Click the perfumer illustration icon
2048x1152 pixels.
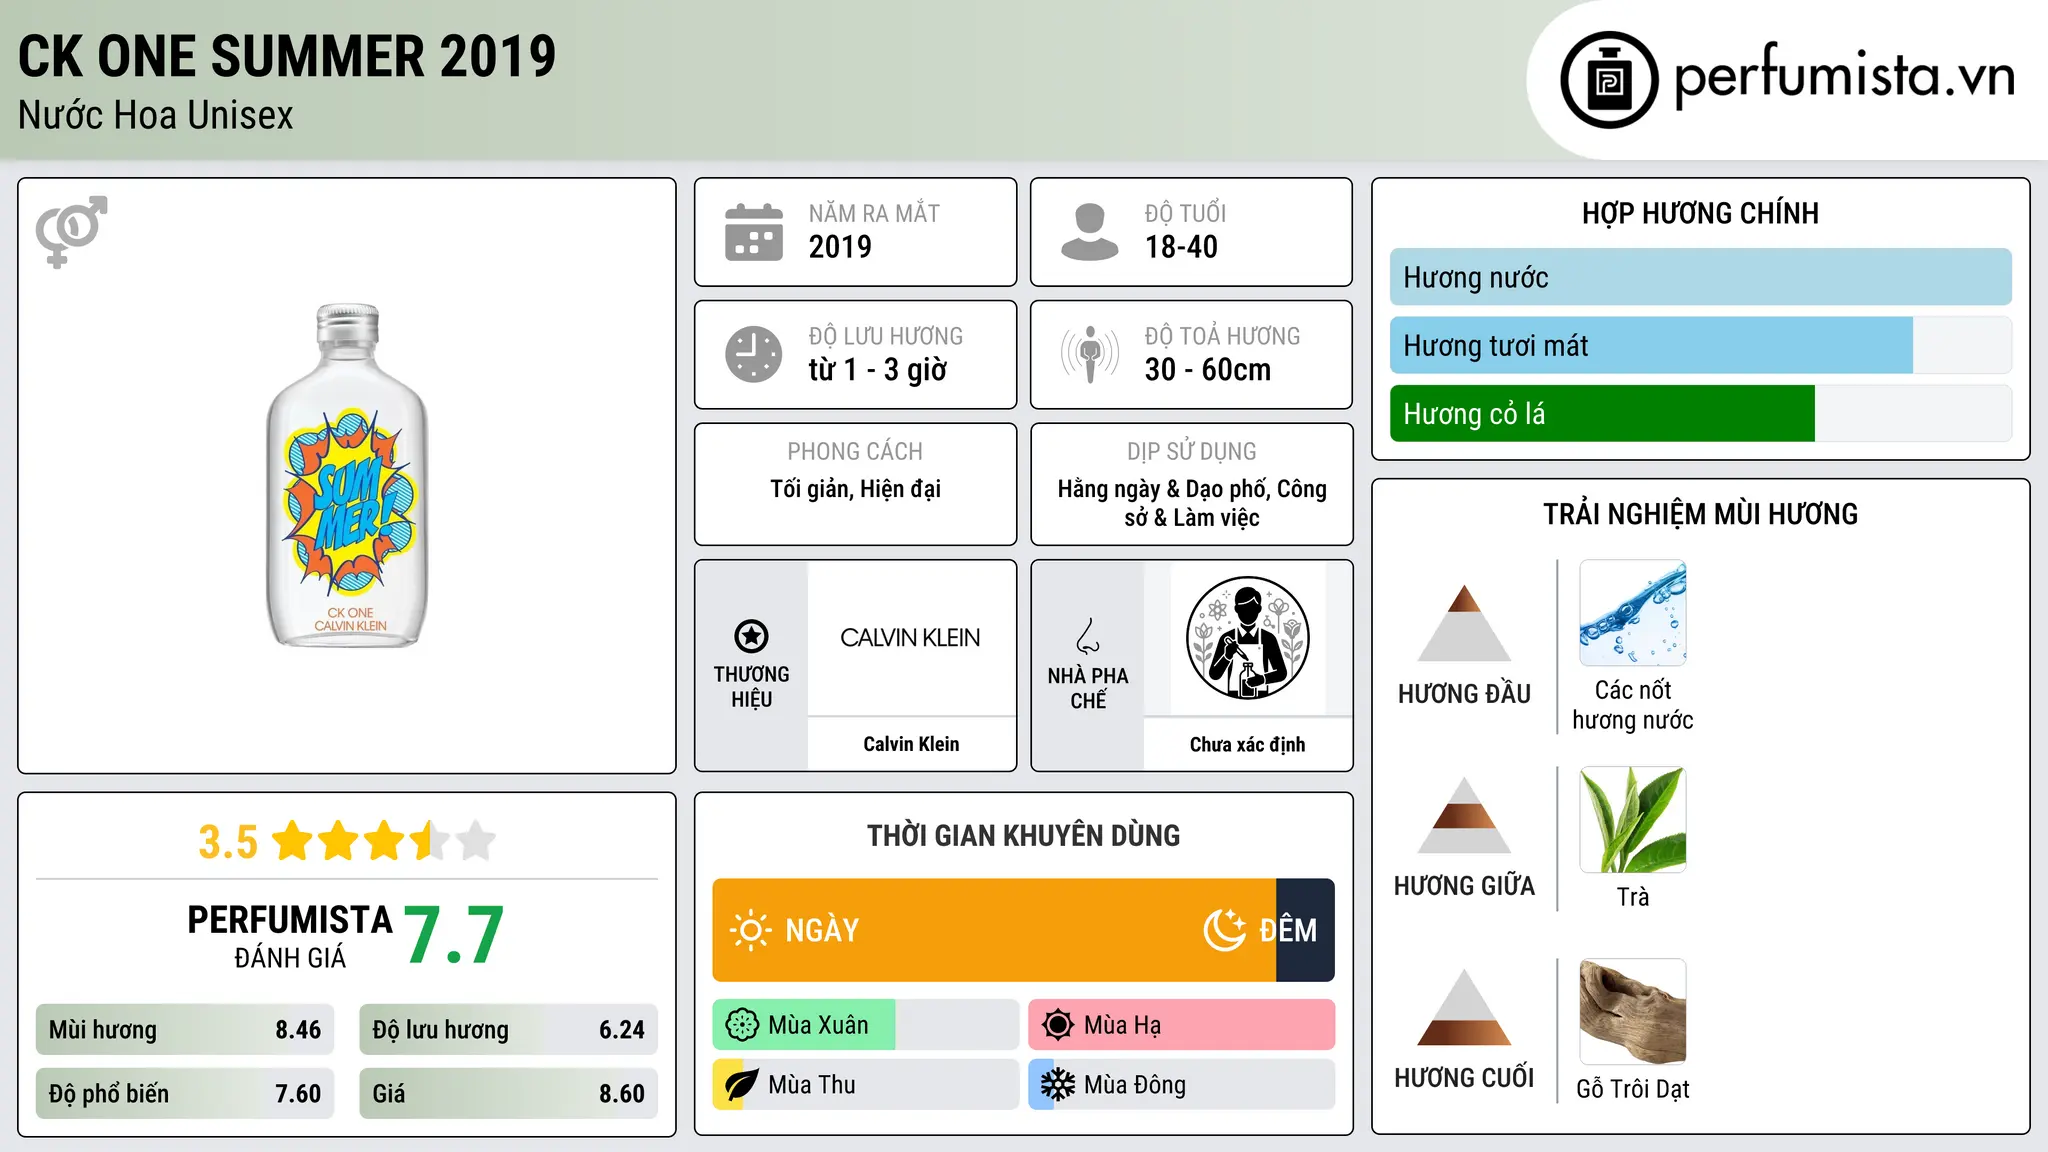(x=1247, y=638)
